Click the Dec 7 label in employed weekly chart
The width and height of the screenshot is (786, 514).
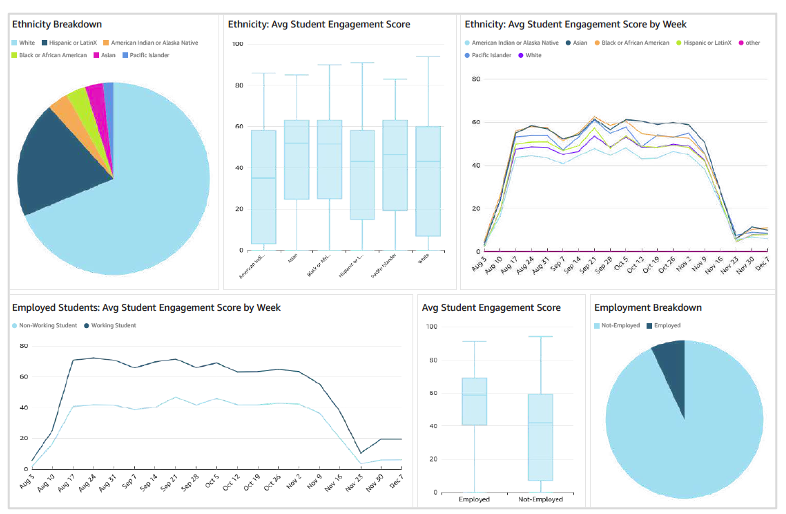[x=396, y=481]
